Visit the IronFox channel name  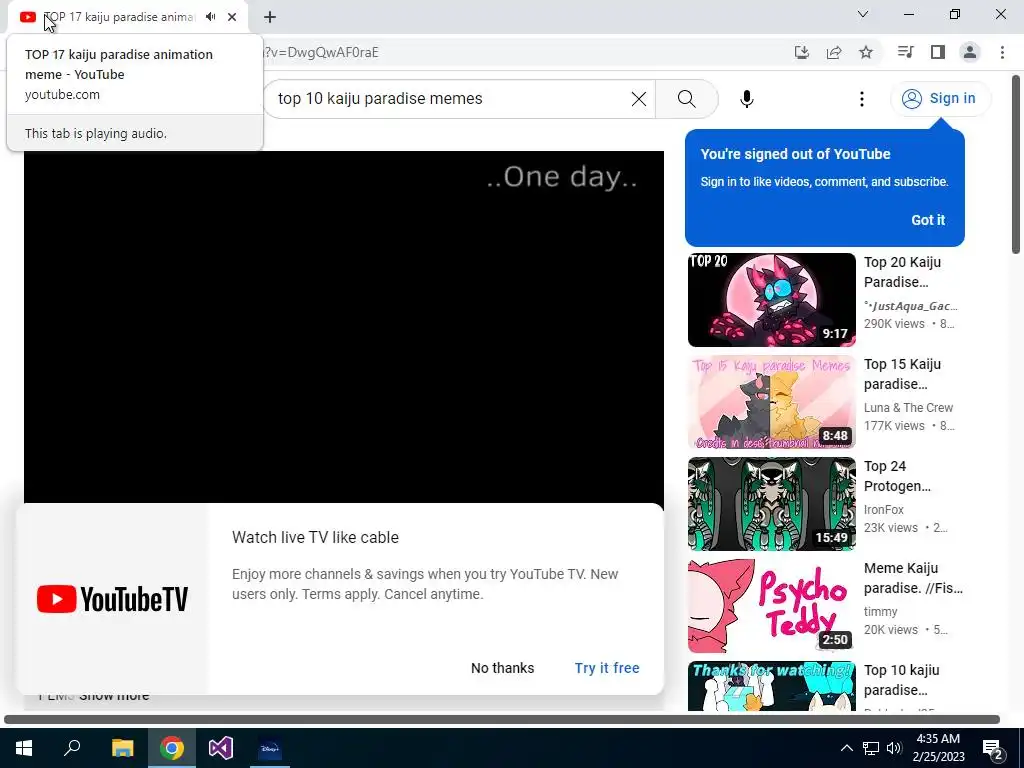pyautogui.click(x=884, y=509)
